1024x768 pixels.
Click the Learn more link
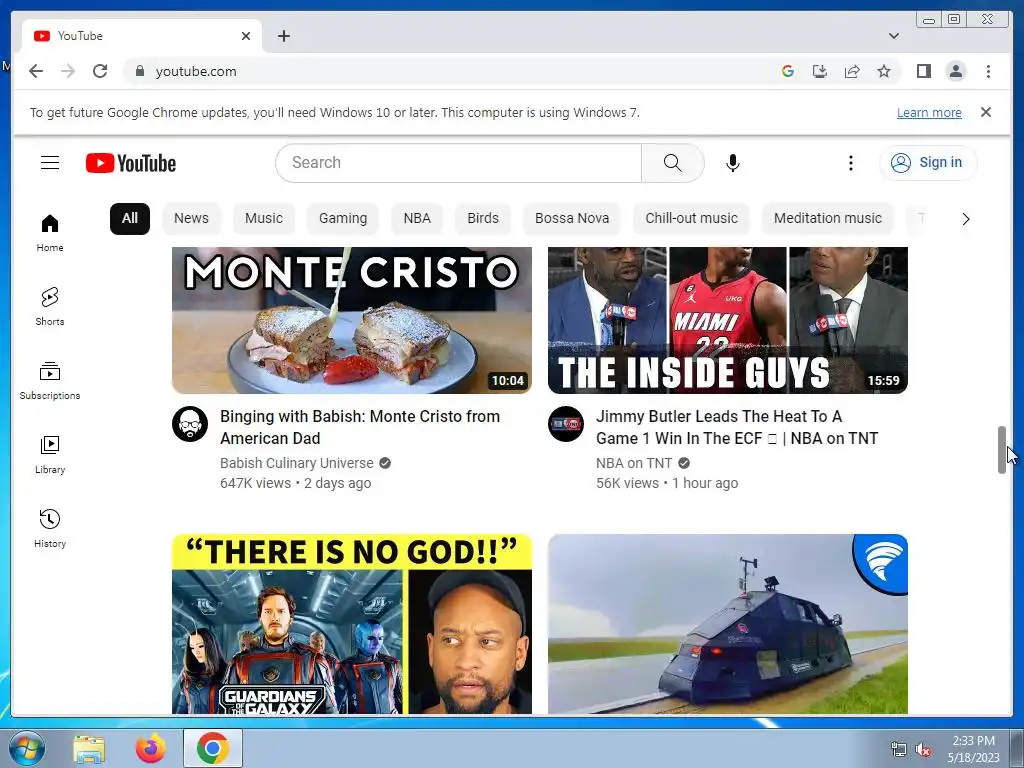tap(929, 112)
